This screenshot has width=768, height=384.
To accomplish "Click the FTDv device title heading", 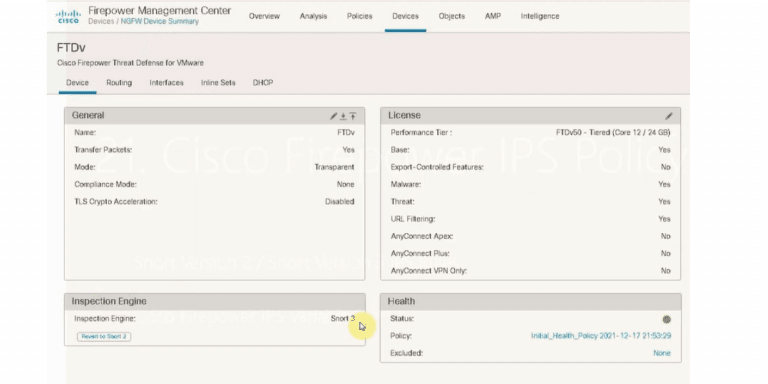I will pos(72,48).
